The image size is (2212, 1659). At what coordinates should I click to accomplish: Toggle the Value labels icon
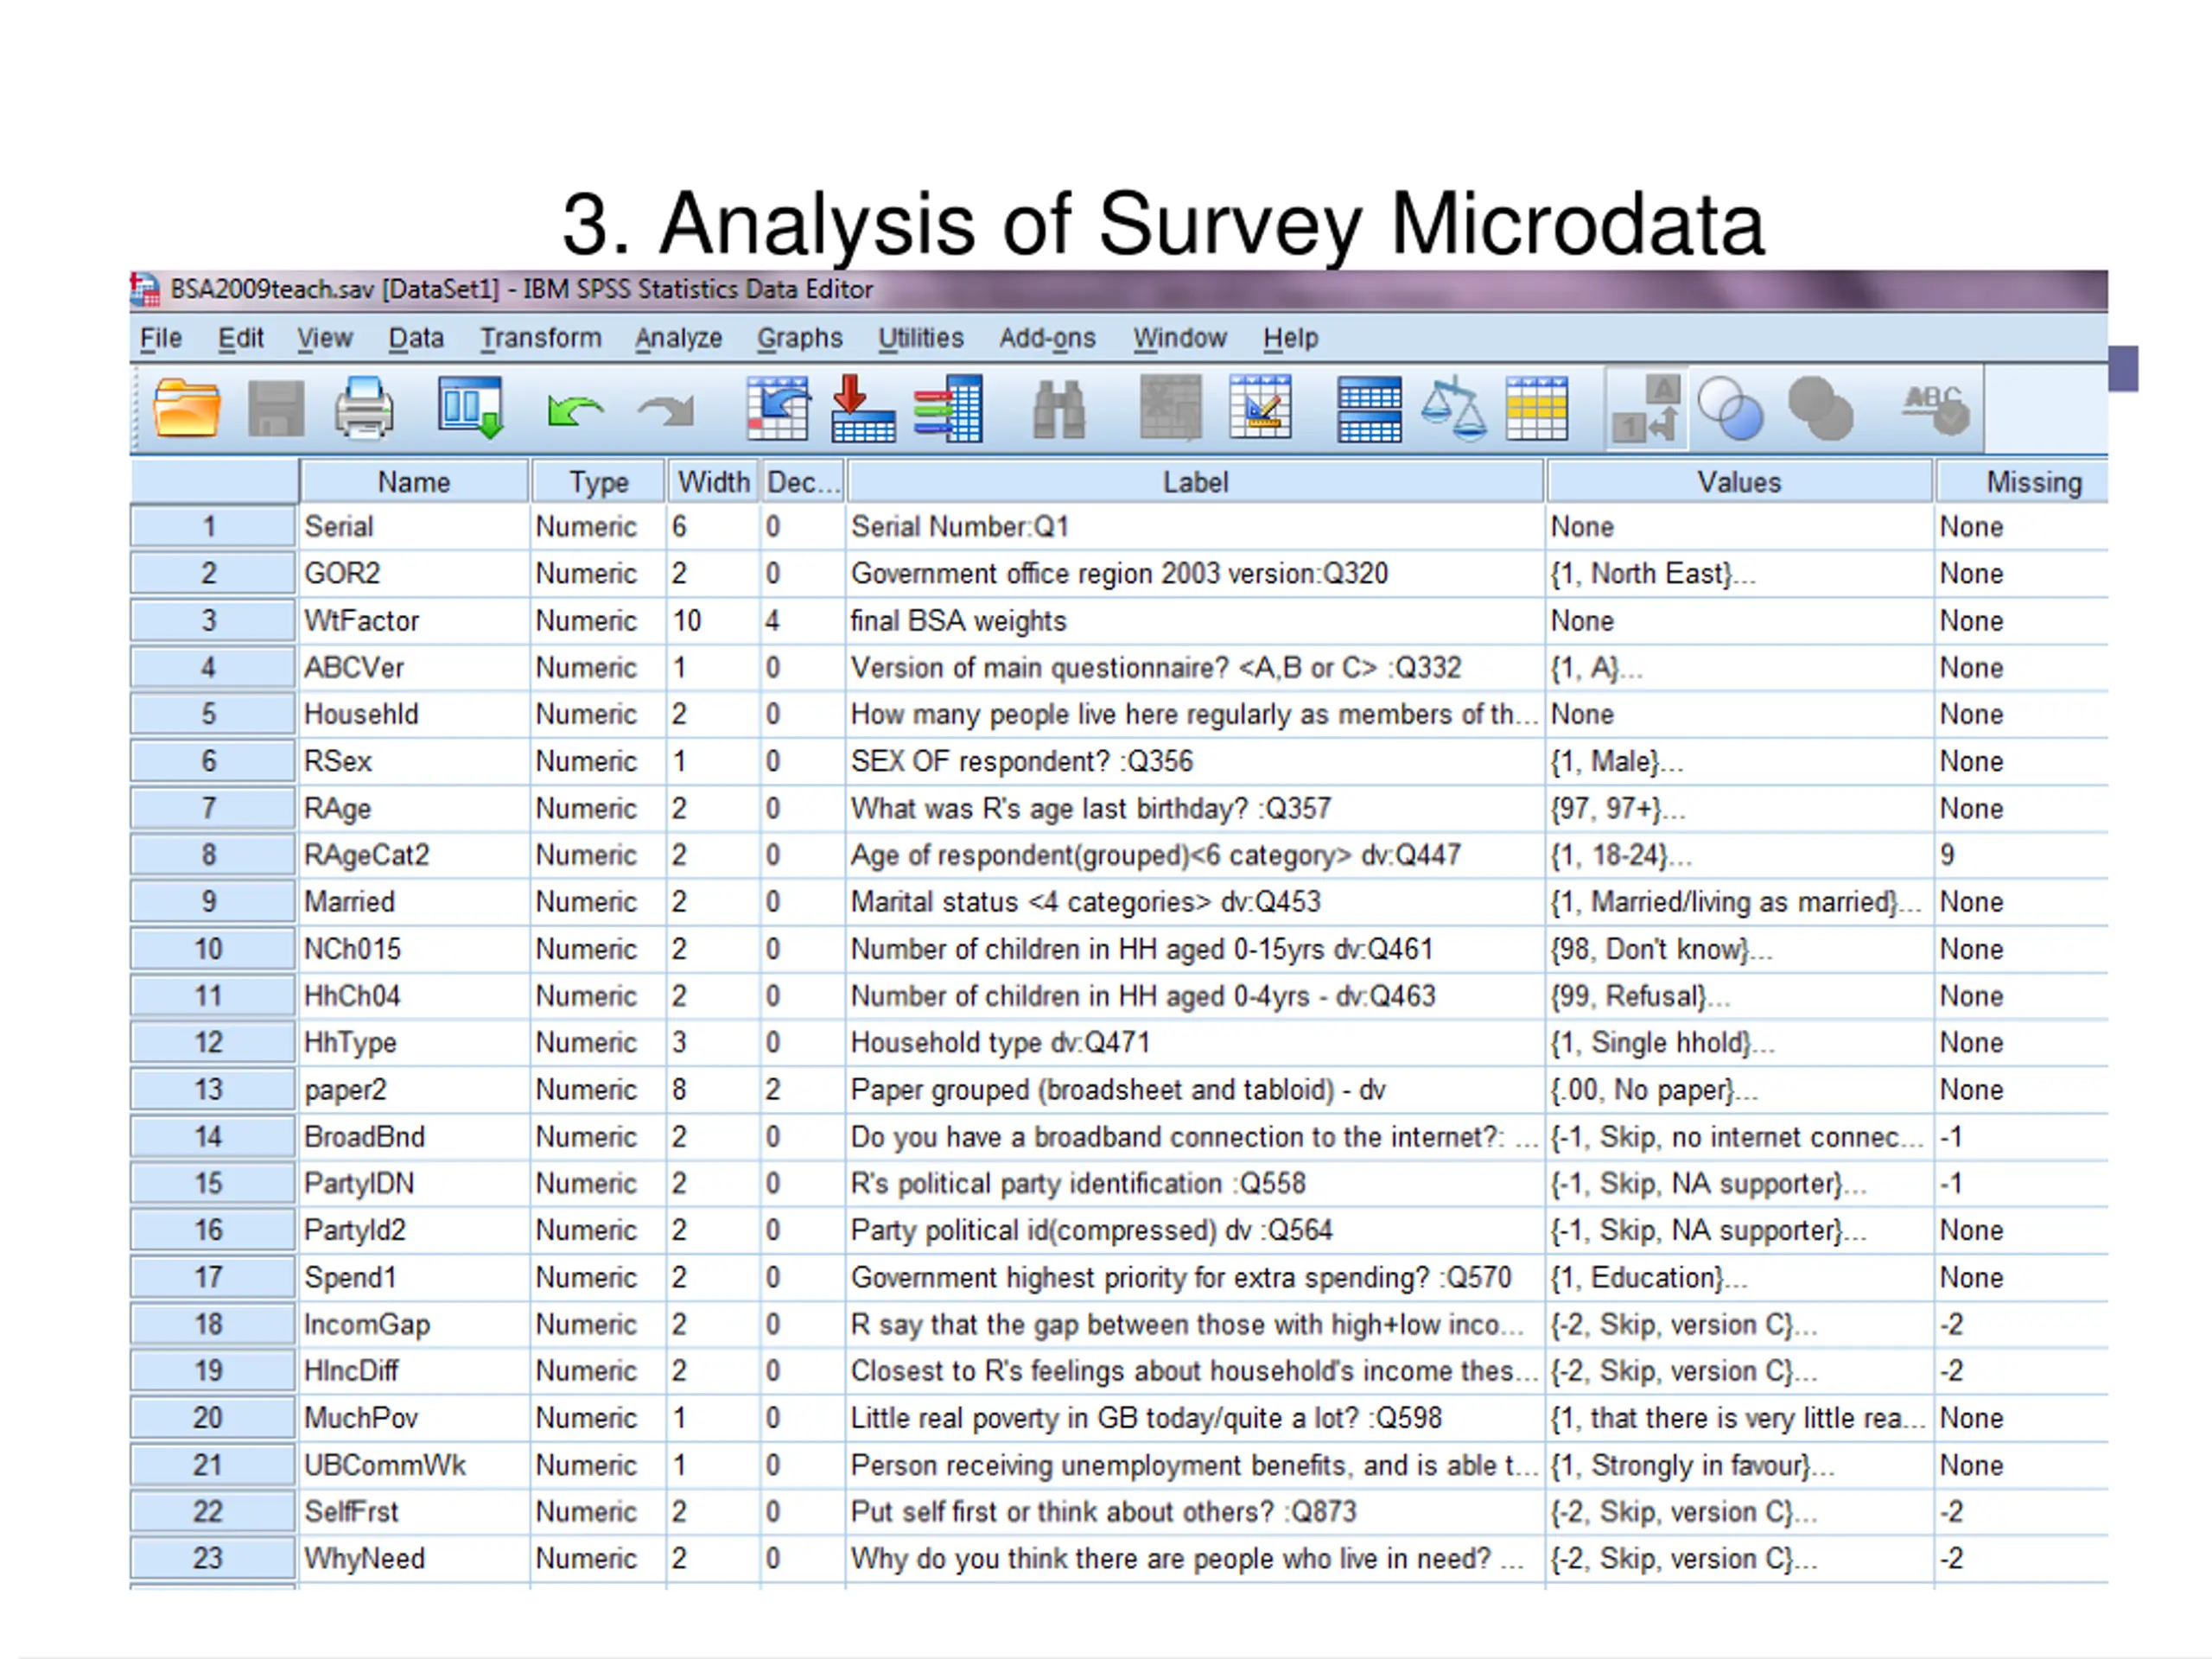coord(1645,408)
